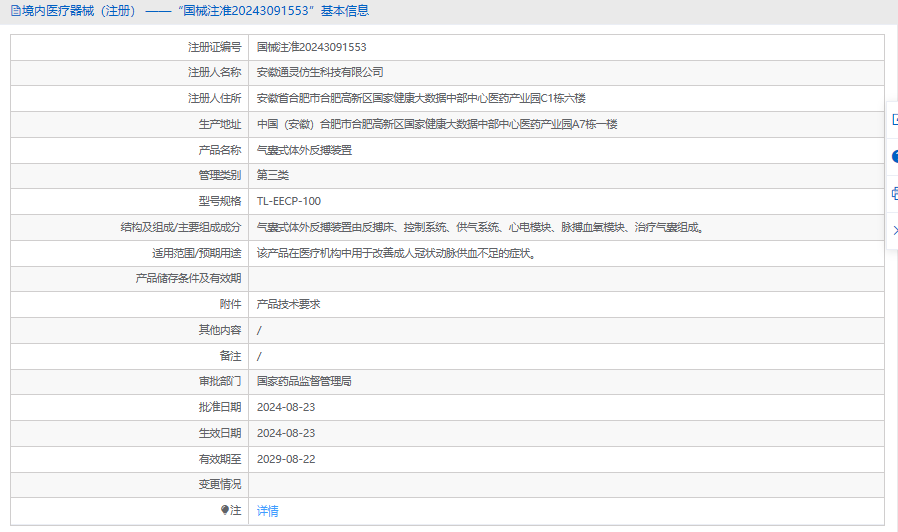Click the 变更情况 label cell

point(129,484)
